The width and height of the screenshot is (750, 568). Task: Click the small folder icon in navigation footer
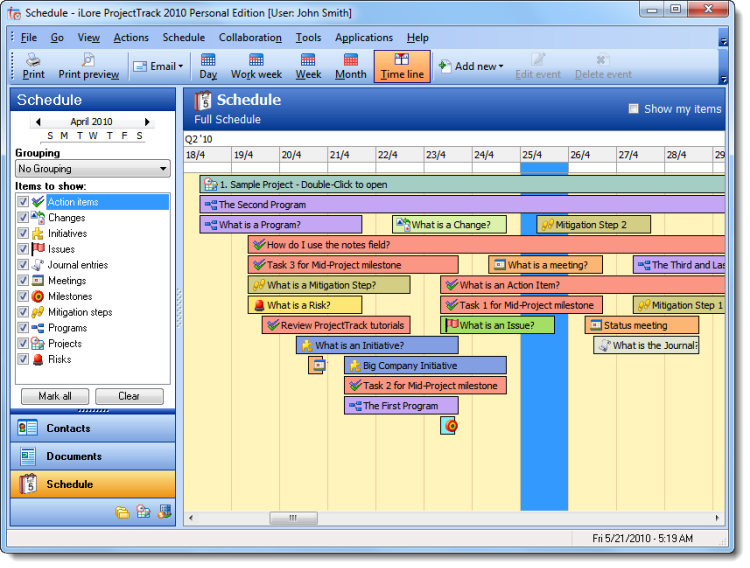[122, 512]
